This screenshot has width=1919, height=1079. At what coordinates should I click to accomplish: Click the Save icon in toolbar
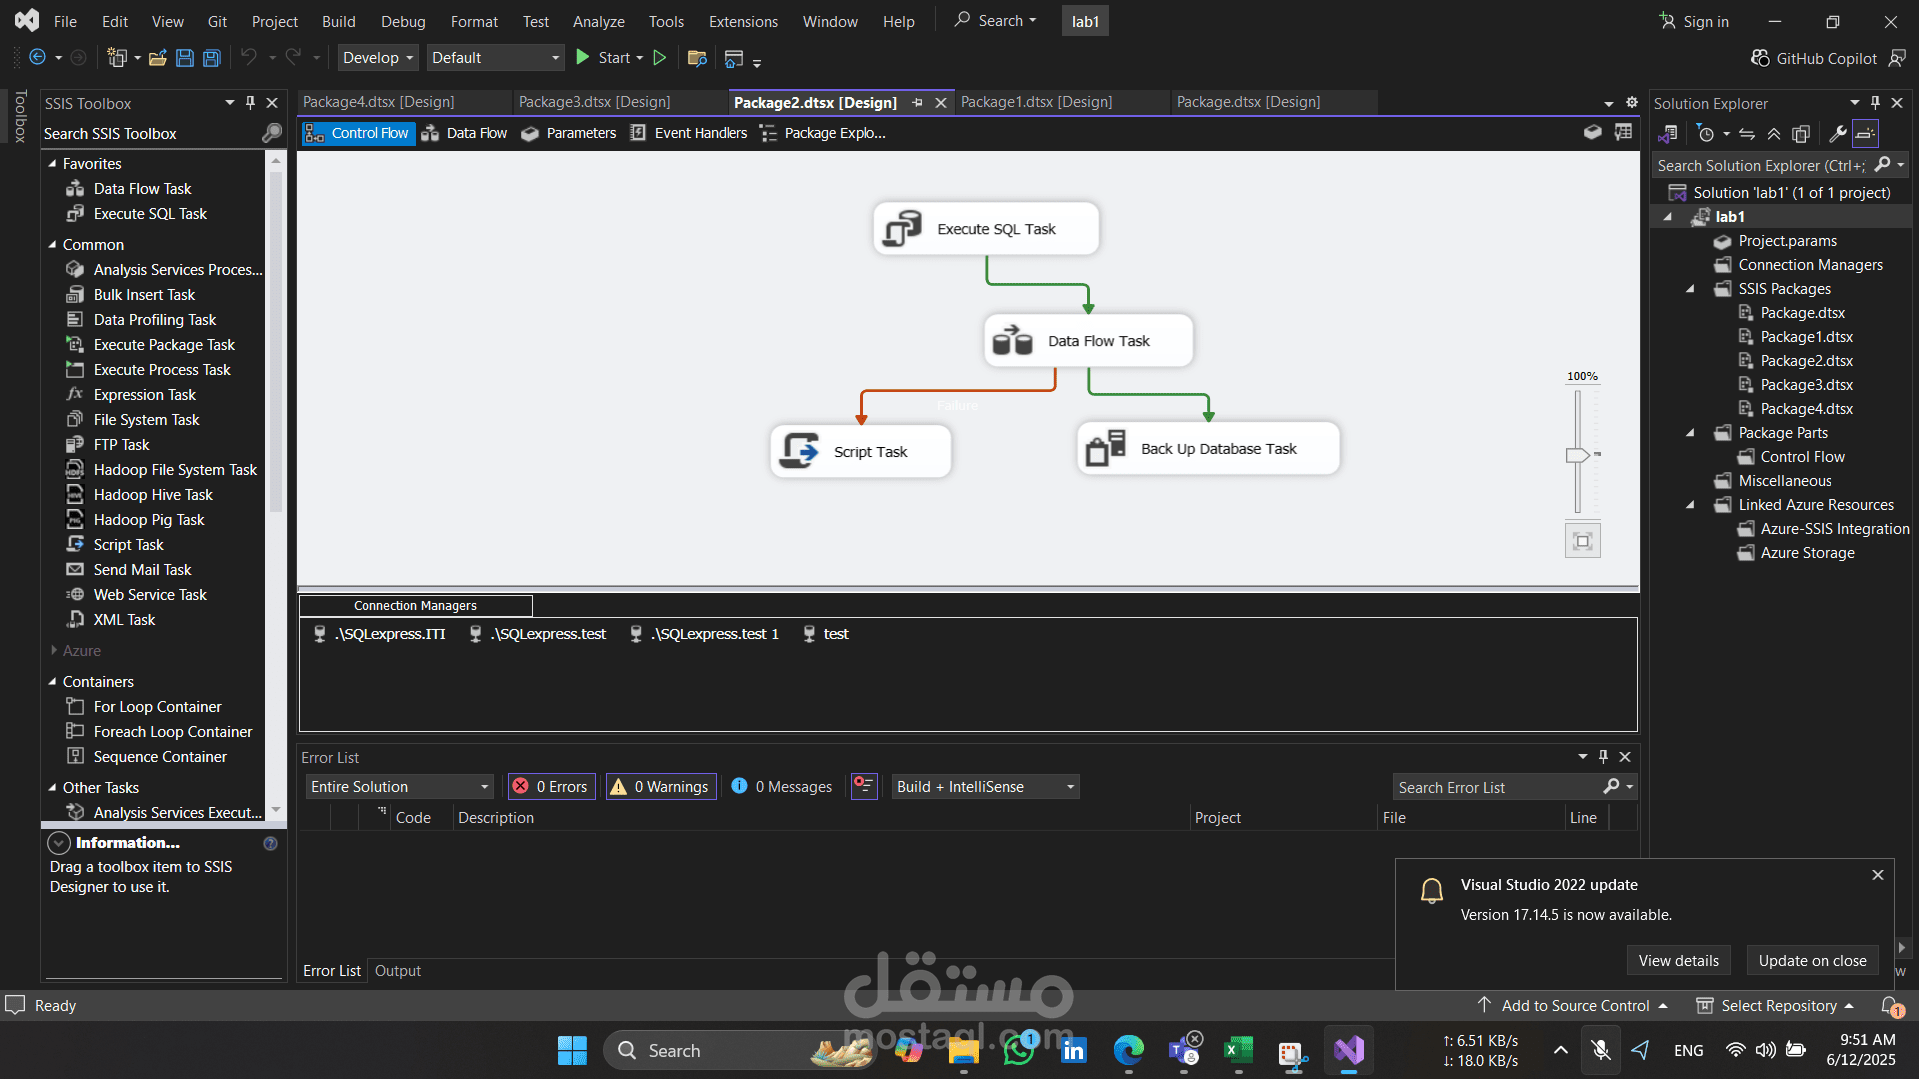coord(185,58)
